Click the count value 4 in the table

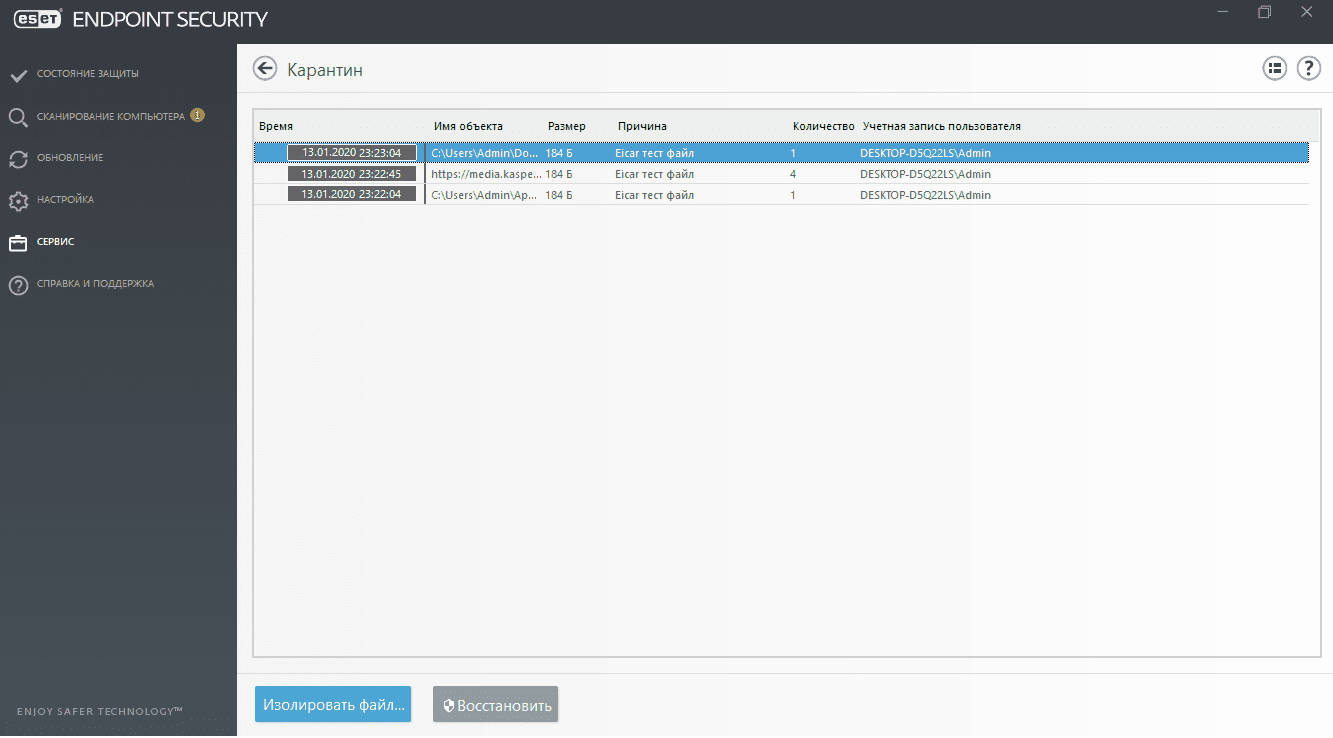(x=793, y=174)
